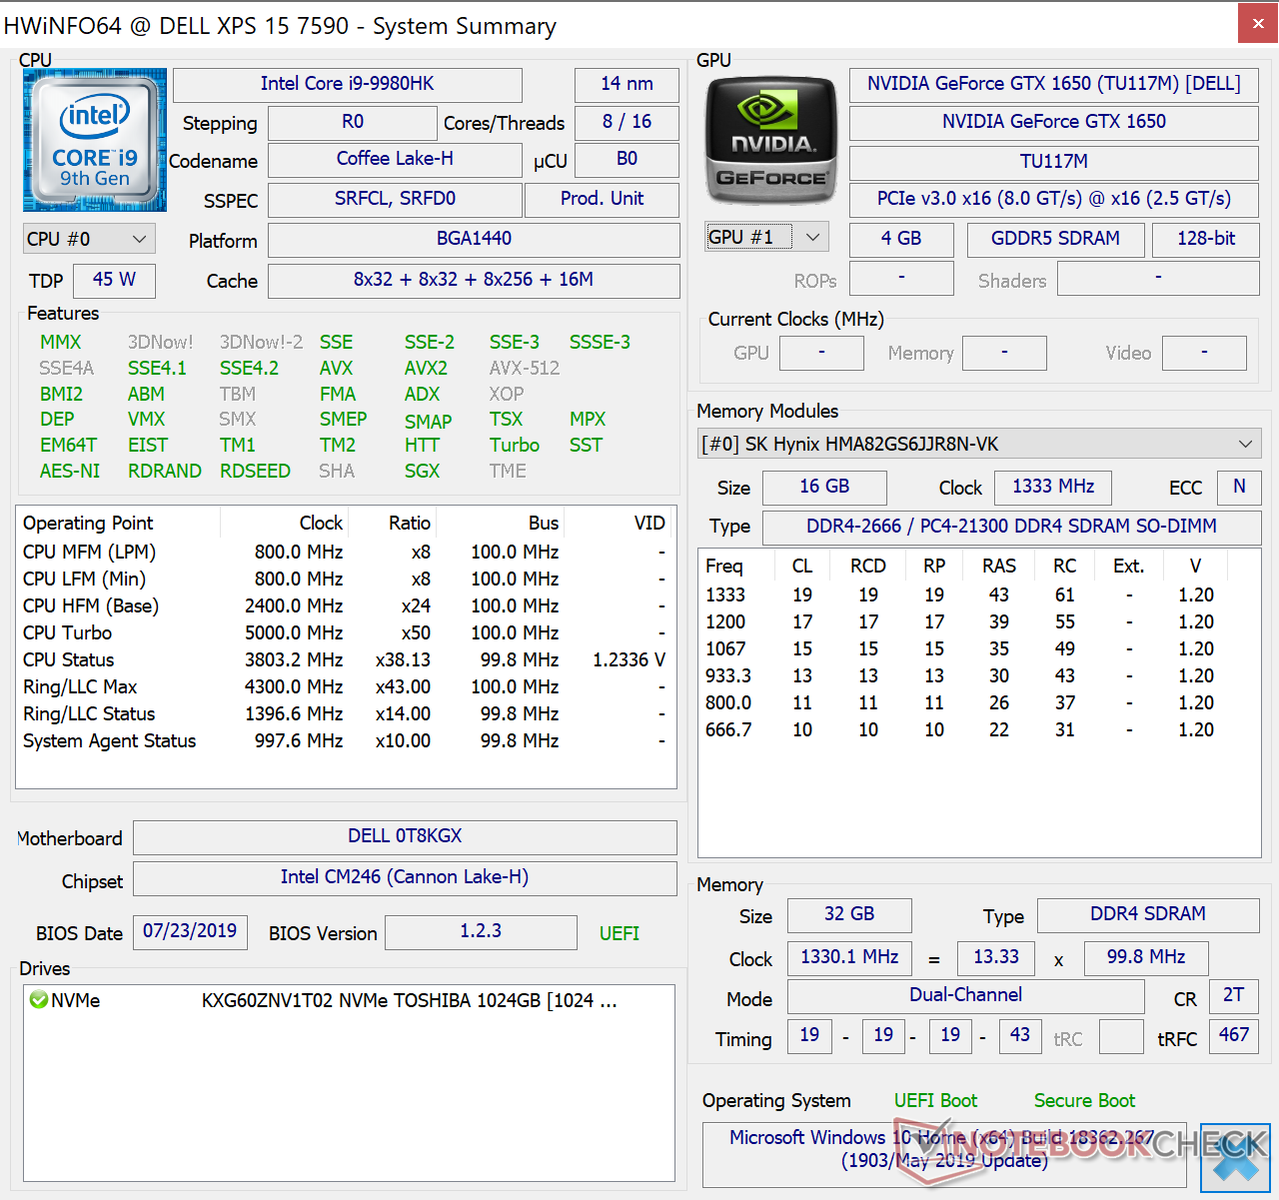1279x1200 pixels.
Task: Click the Turbo feature label
Action: (x=514, y=445)
